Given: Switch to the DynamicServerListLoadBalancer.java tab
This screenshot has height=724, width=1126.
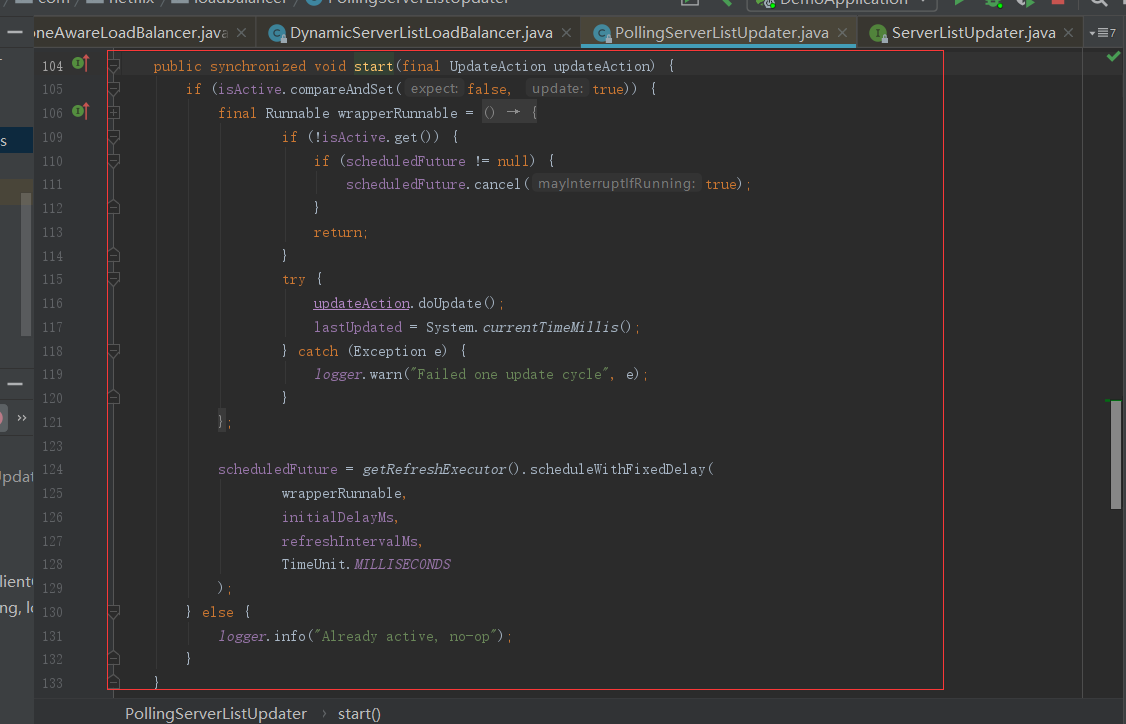Looking at the screenshot, I should (421, 33).
